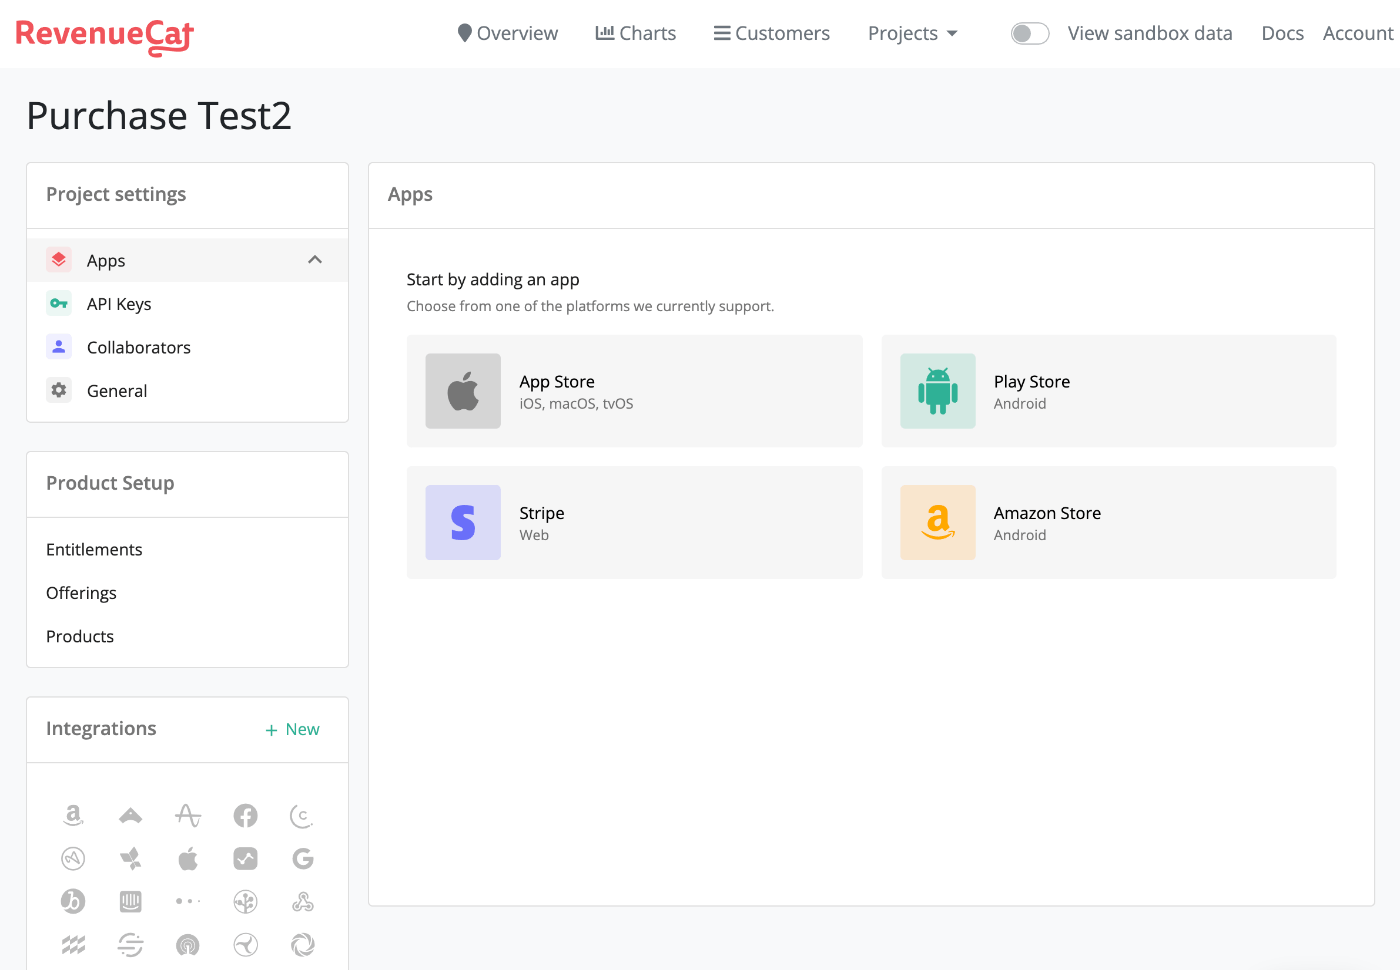Expand the Projects dropdown
This screenshot has width=1400, height=970.
[912, 33]
